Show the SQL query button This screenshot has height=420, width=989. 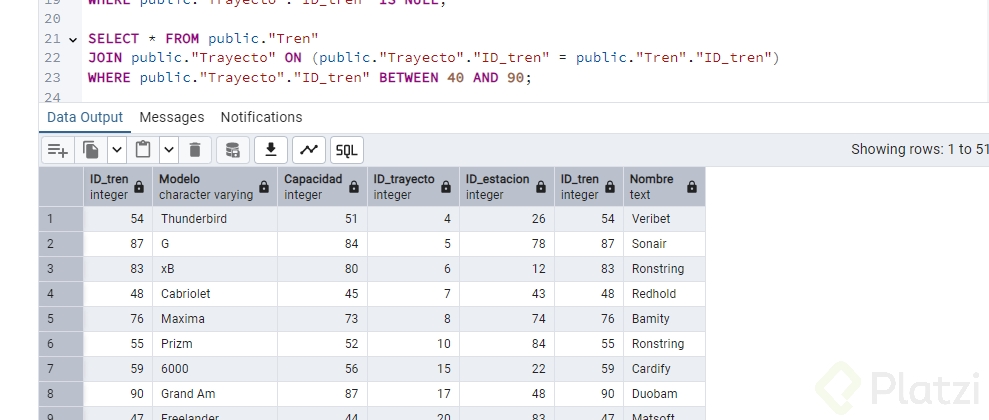coord(347,150)
